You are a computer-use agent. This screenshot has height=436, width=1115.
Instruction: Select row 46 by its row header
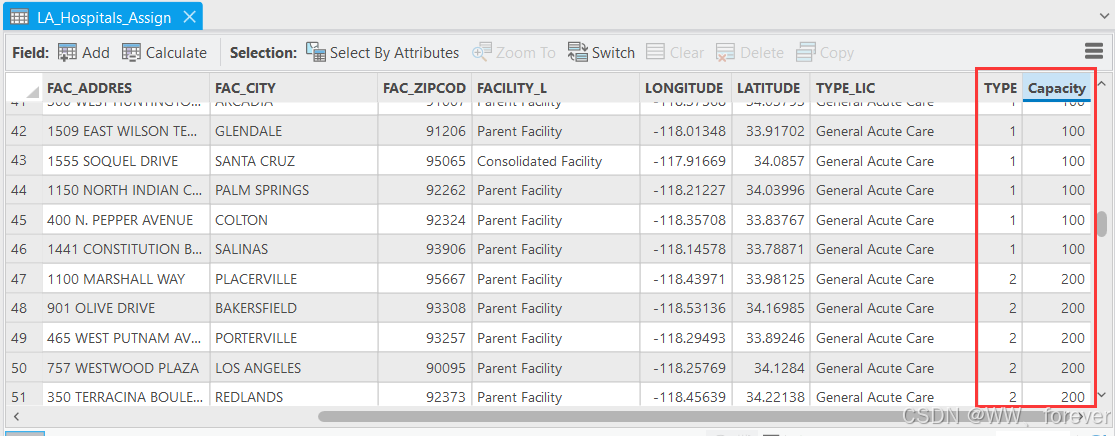click(x=23, y=250)
